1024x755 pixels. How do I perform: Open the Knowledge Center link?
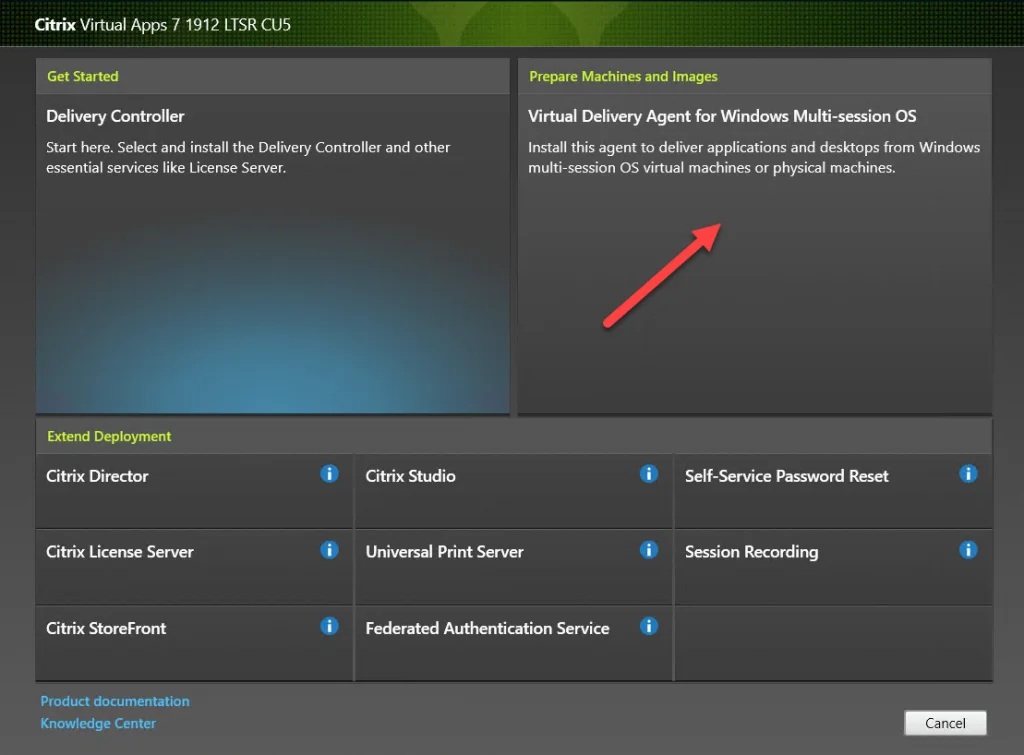(x=98, y=723)
